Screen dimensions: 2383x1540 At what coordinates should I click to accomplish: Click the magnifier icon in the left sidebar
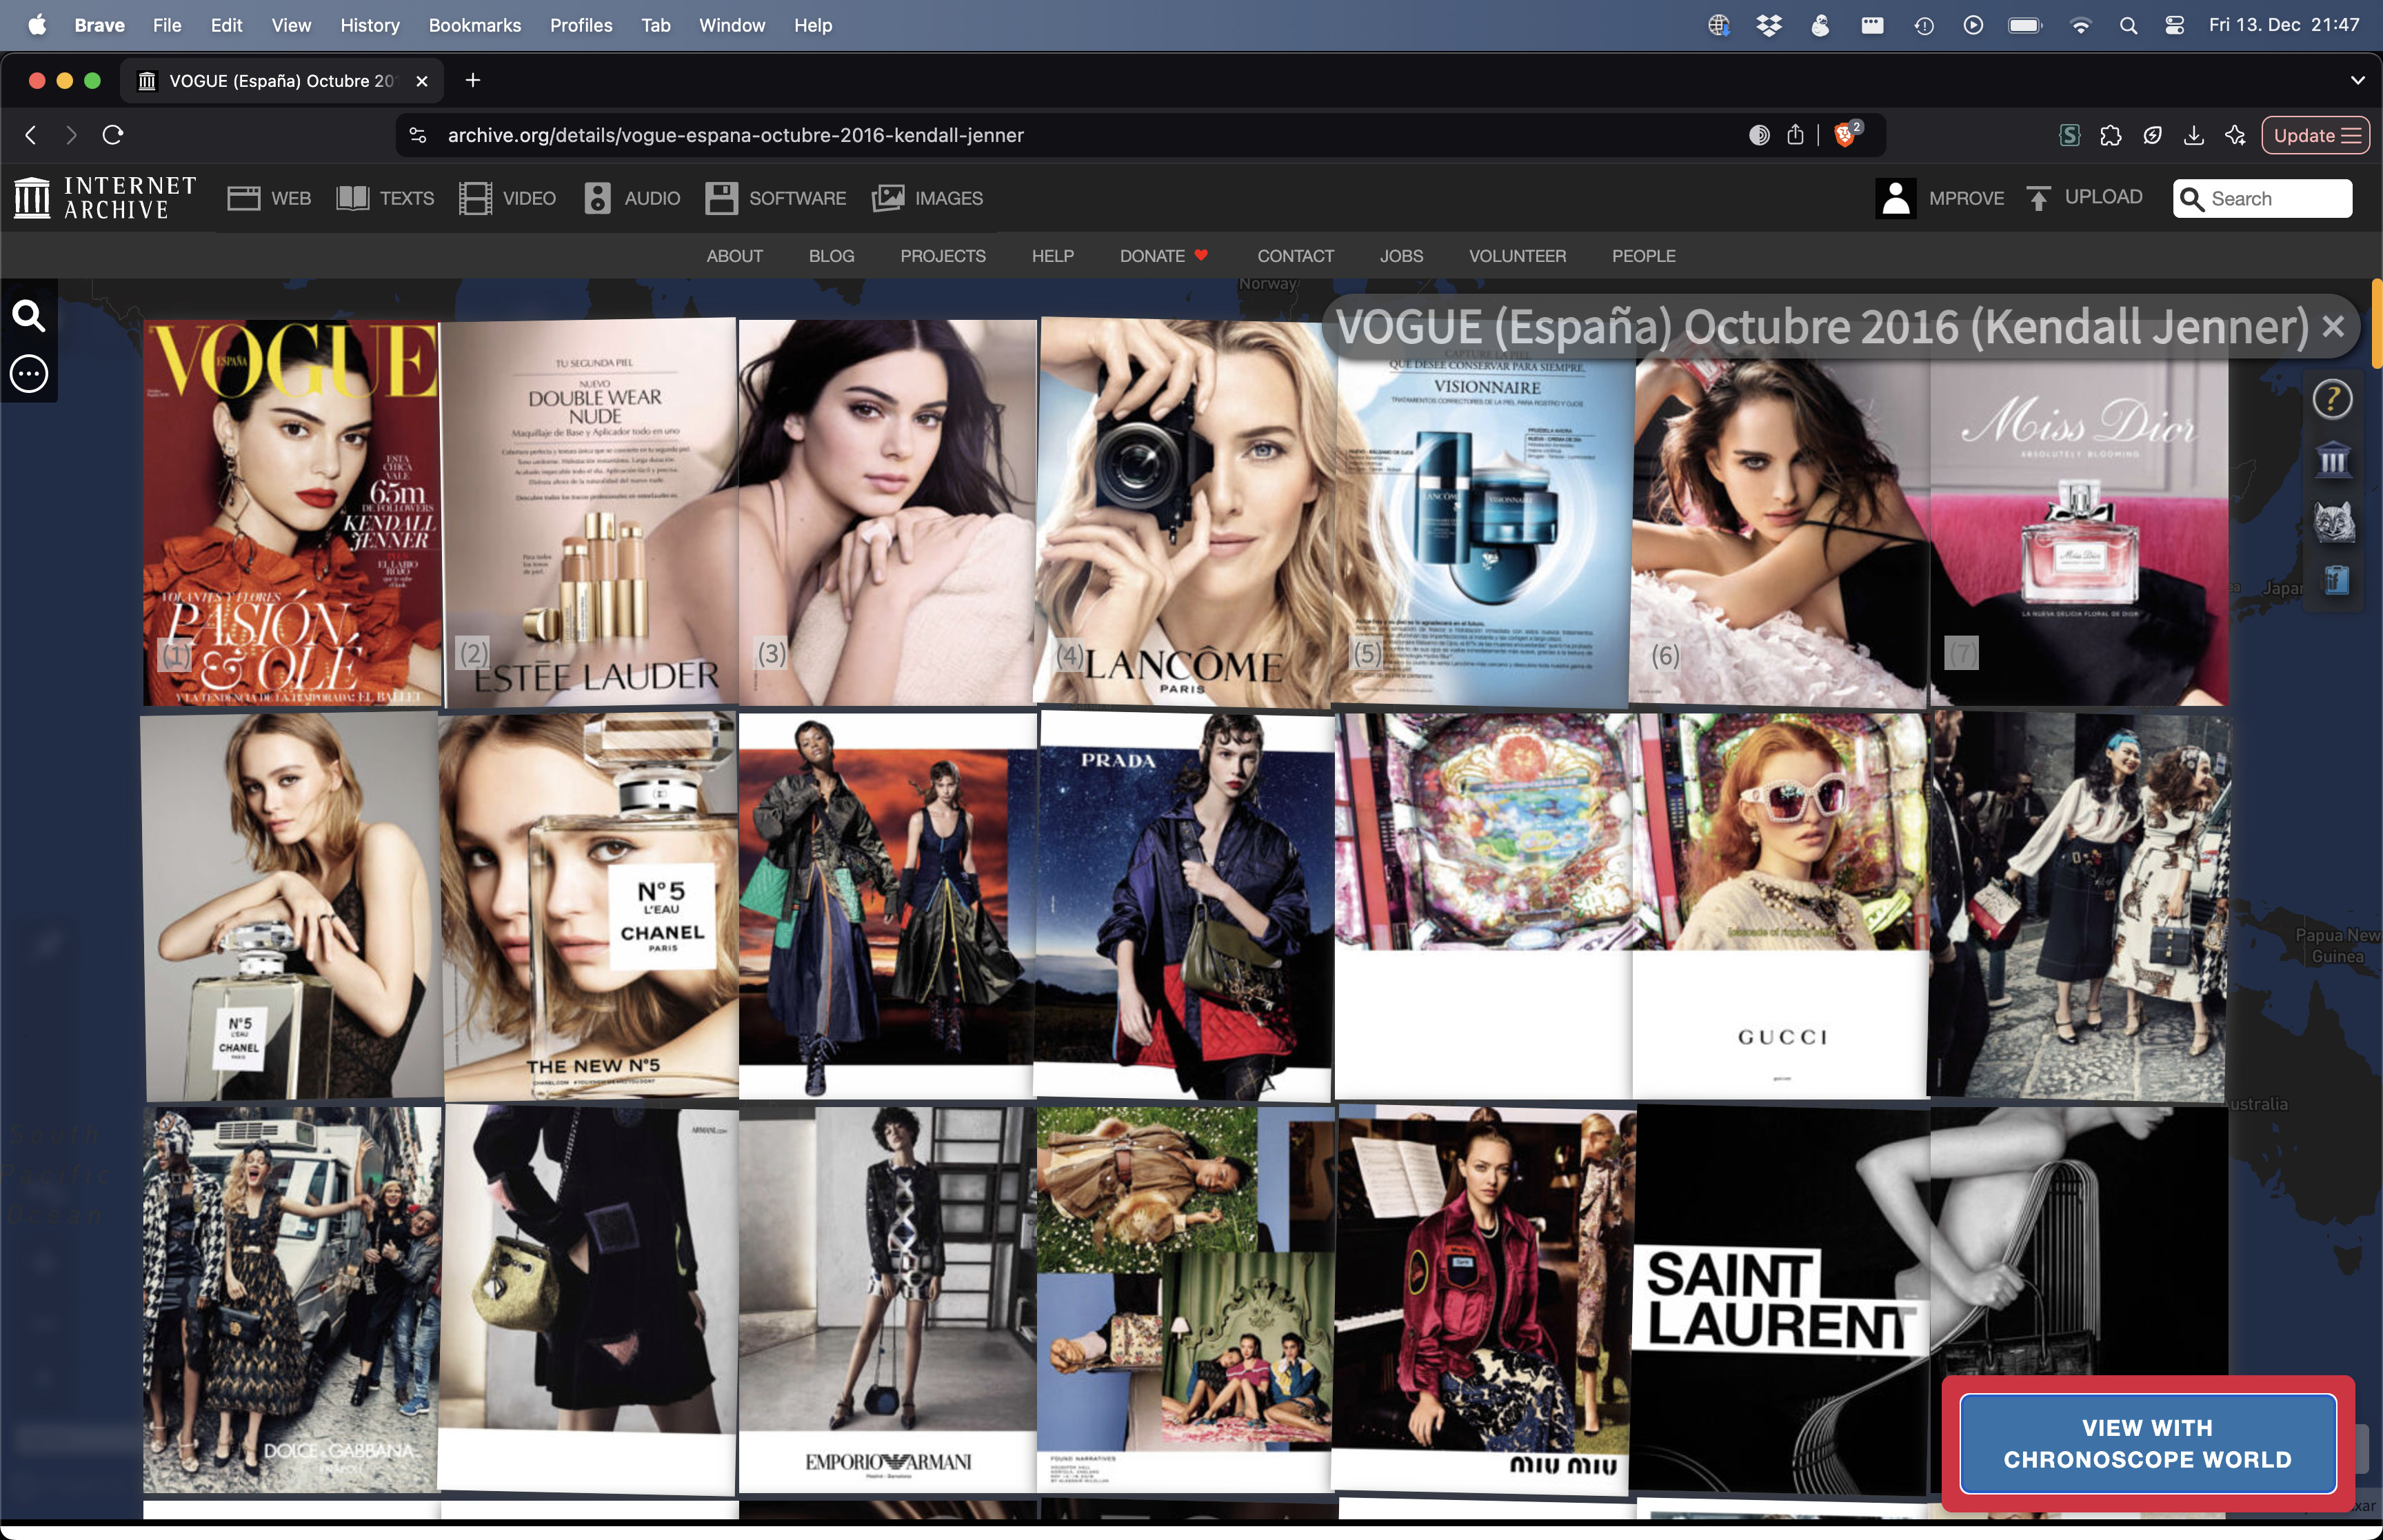[x=29, y=316]
